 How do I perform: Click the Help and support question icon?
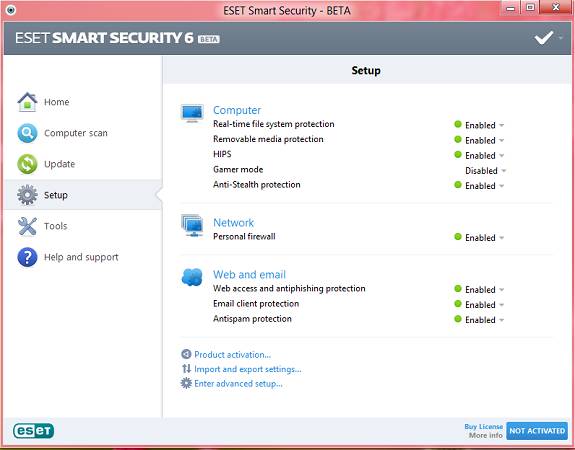pos(27,257)
